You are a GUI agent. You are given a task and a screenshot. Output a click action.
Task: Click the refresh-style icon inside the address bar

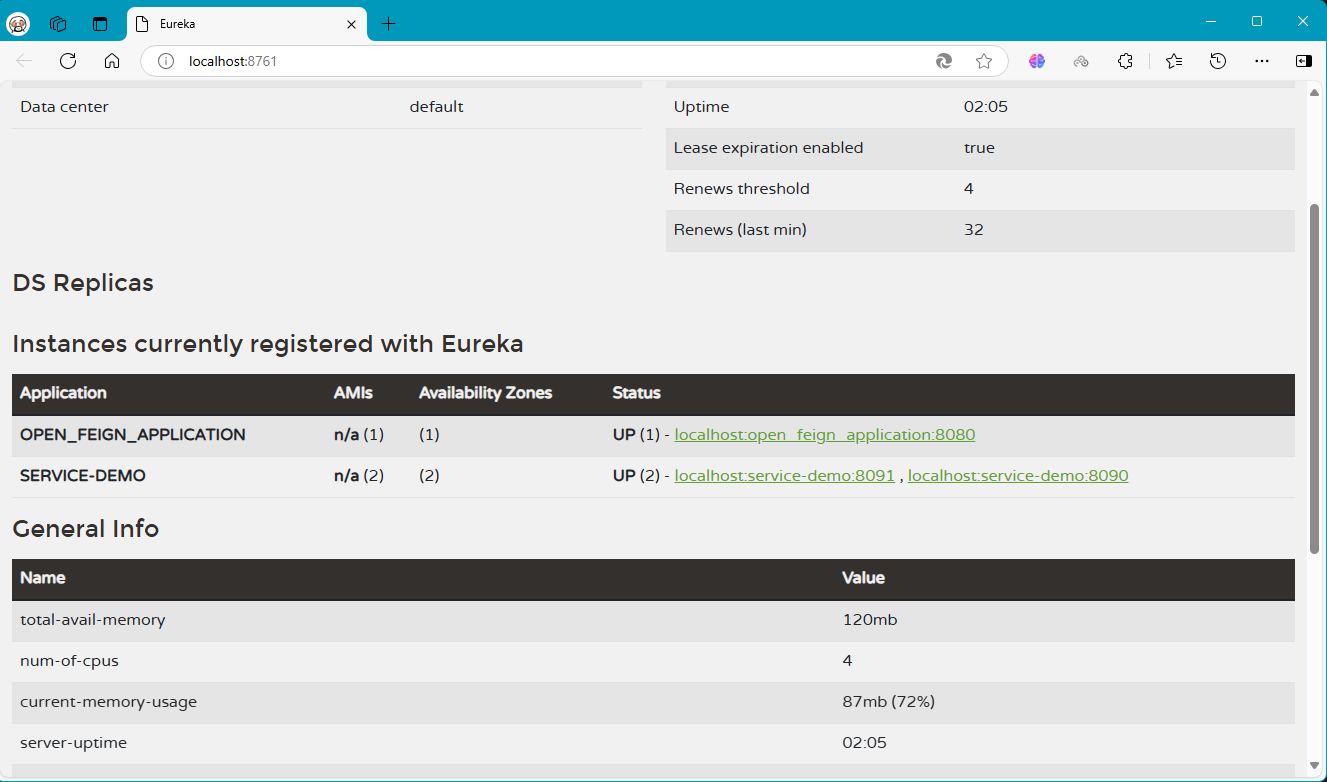click(x=944, y=61)
